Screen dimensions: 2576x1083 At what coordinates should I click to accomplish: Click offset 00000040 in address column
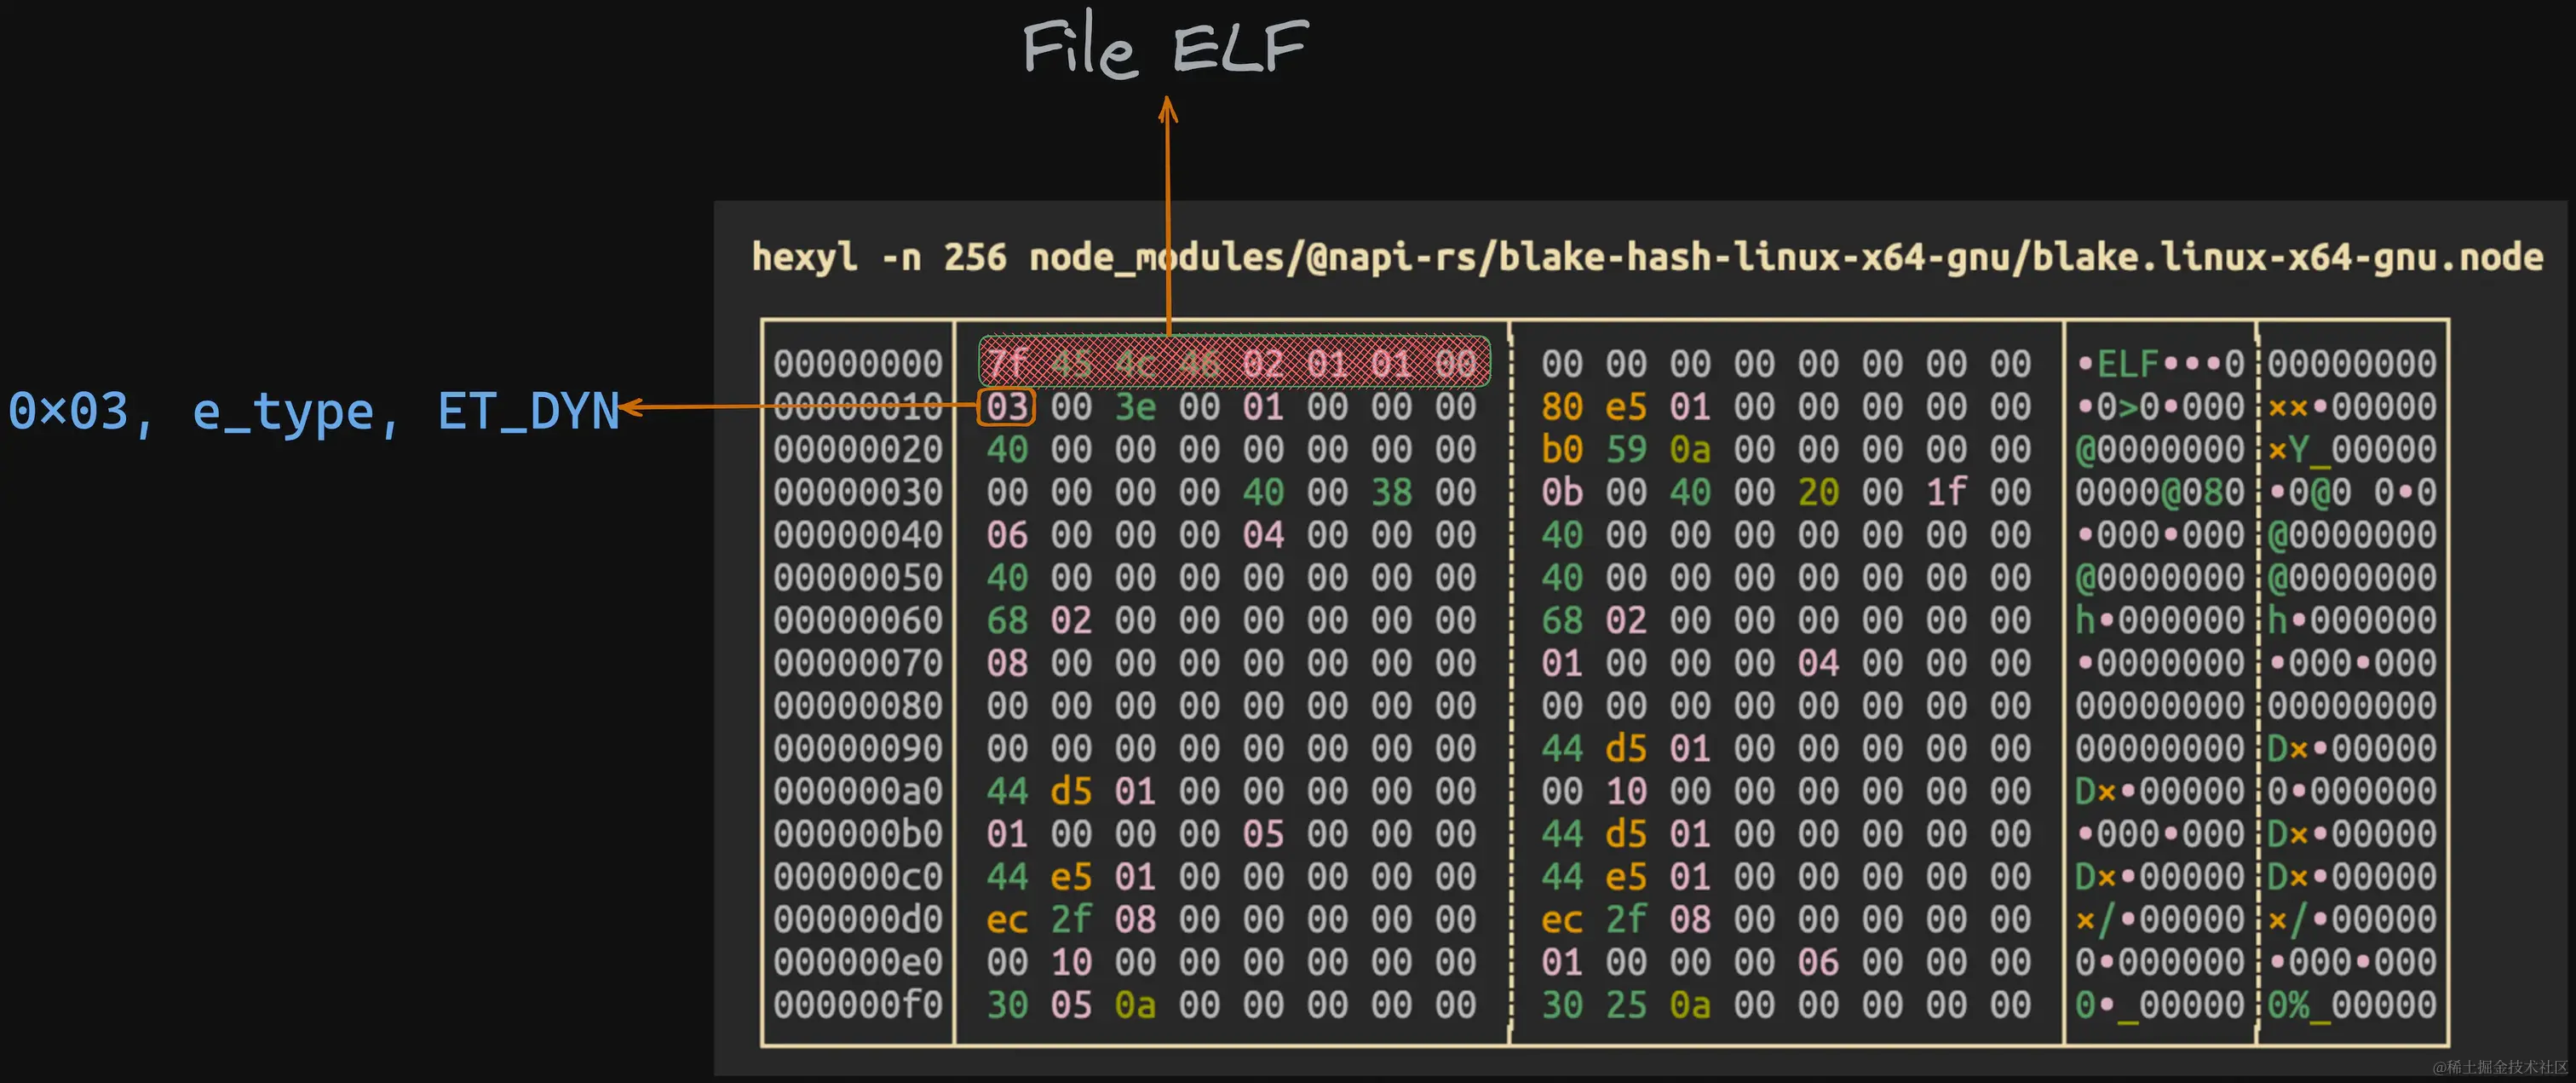click(857, 535)
